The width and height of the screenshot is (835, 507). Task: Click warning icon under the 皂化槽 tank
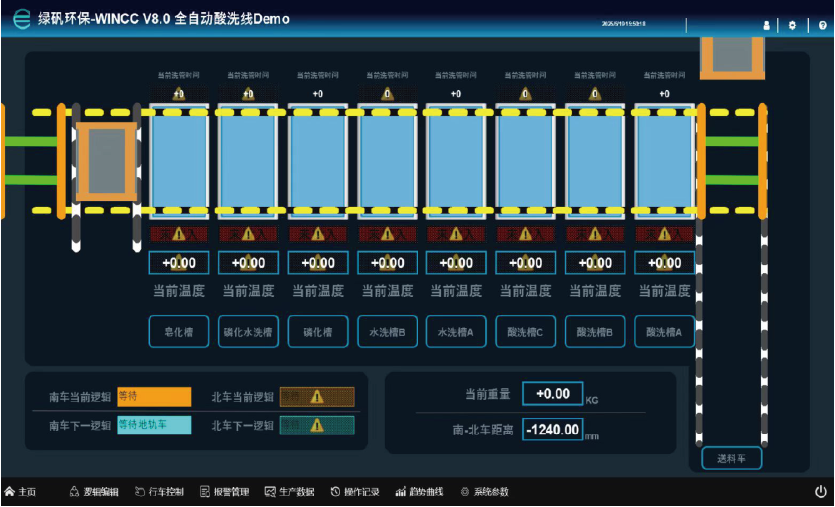tap(179, 234)
